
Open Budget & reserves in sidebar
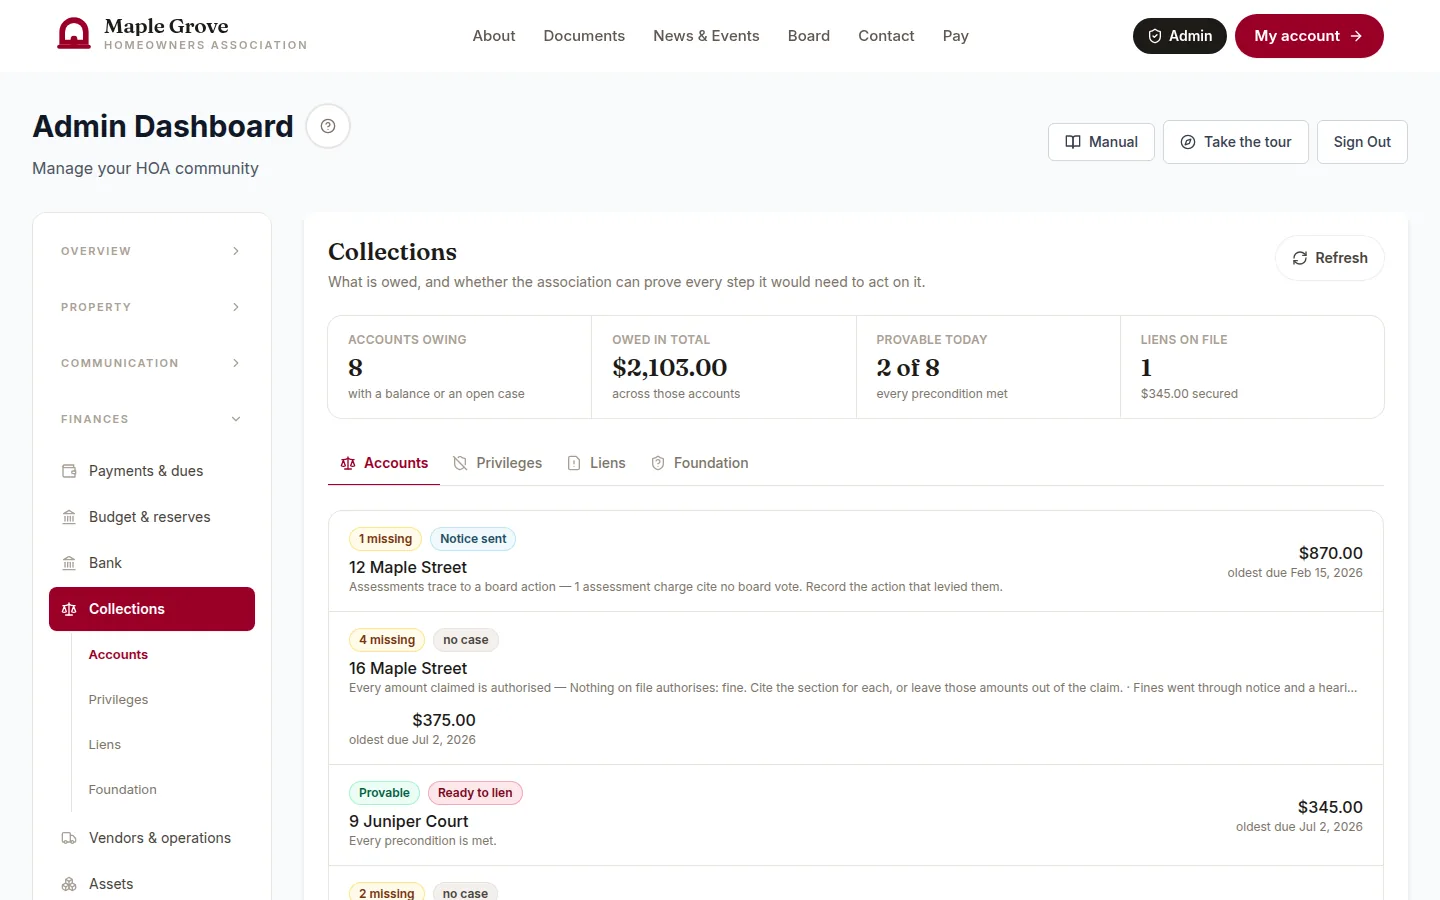(152, 517)
